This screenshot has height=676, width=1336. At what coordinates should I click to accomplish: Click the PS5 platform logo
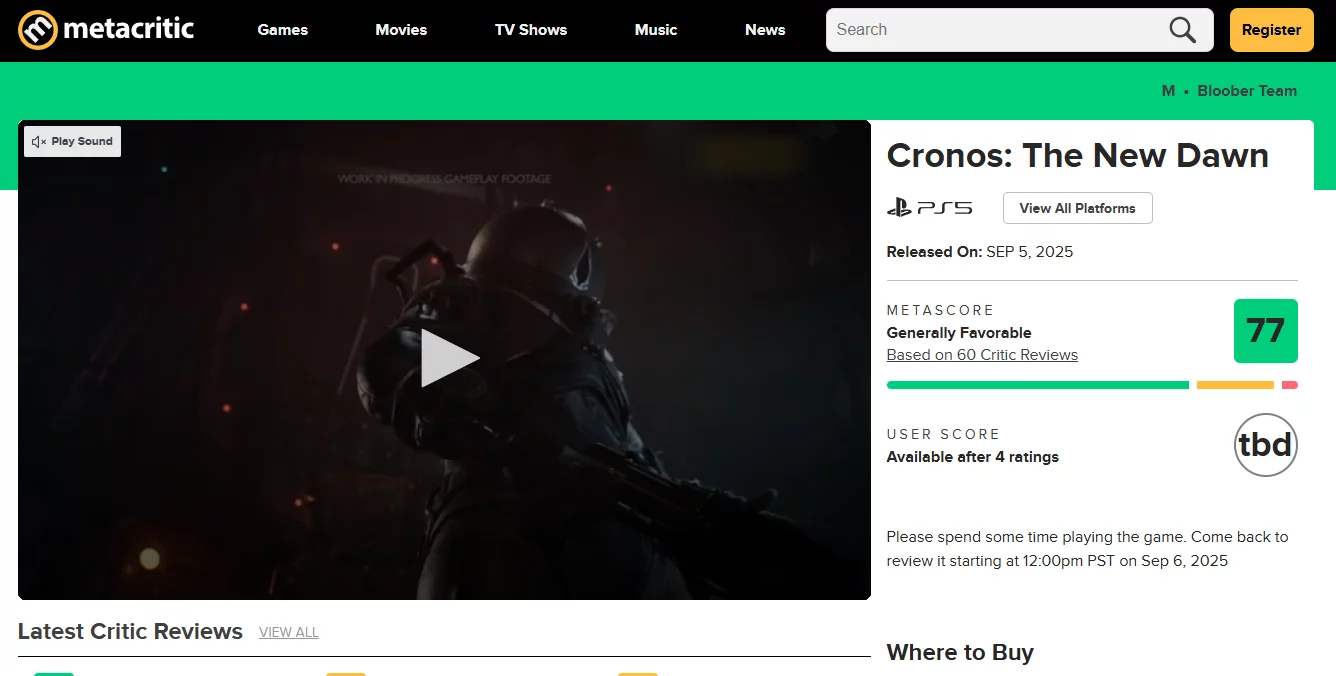(x=929, y=208)
